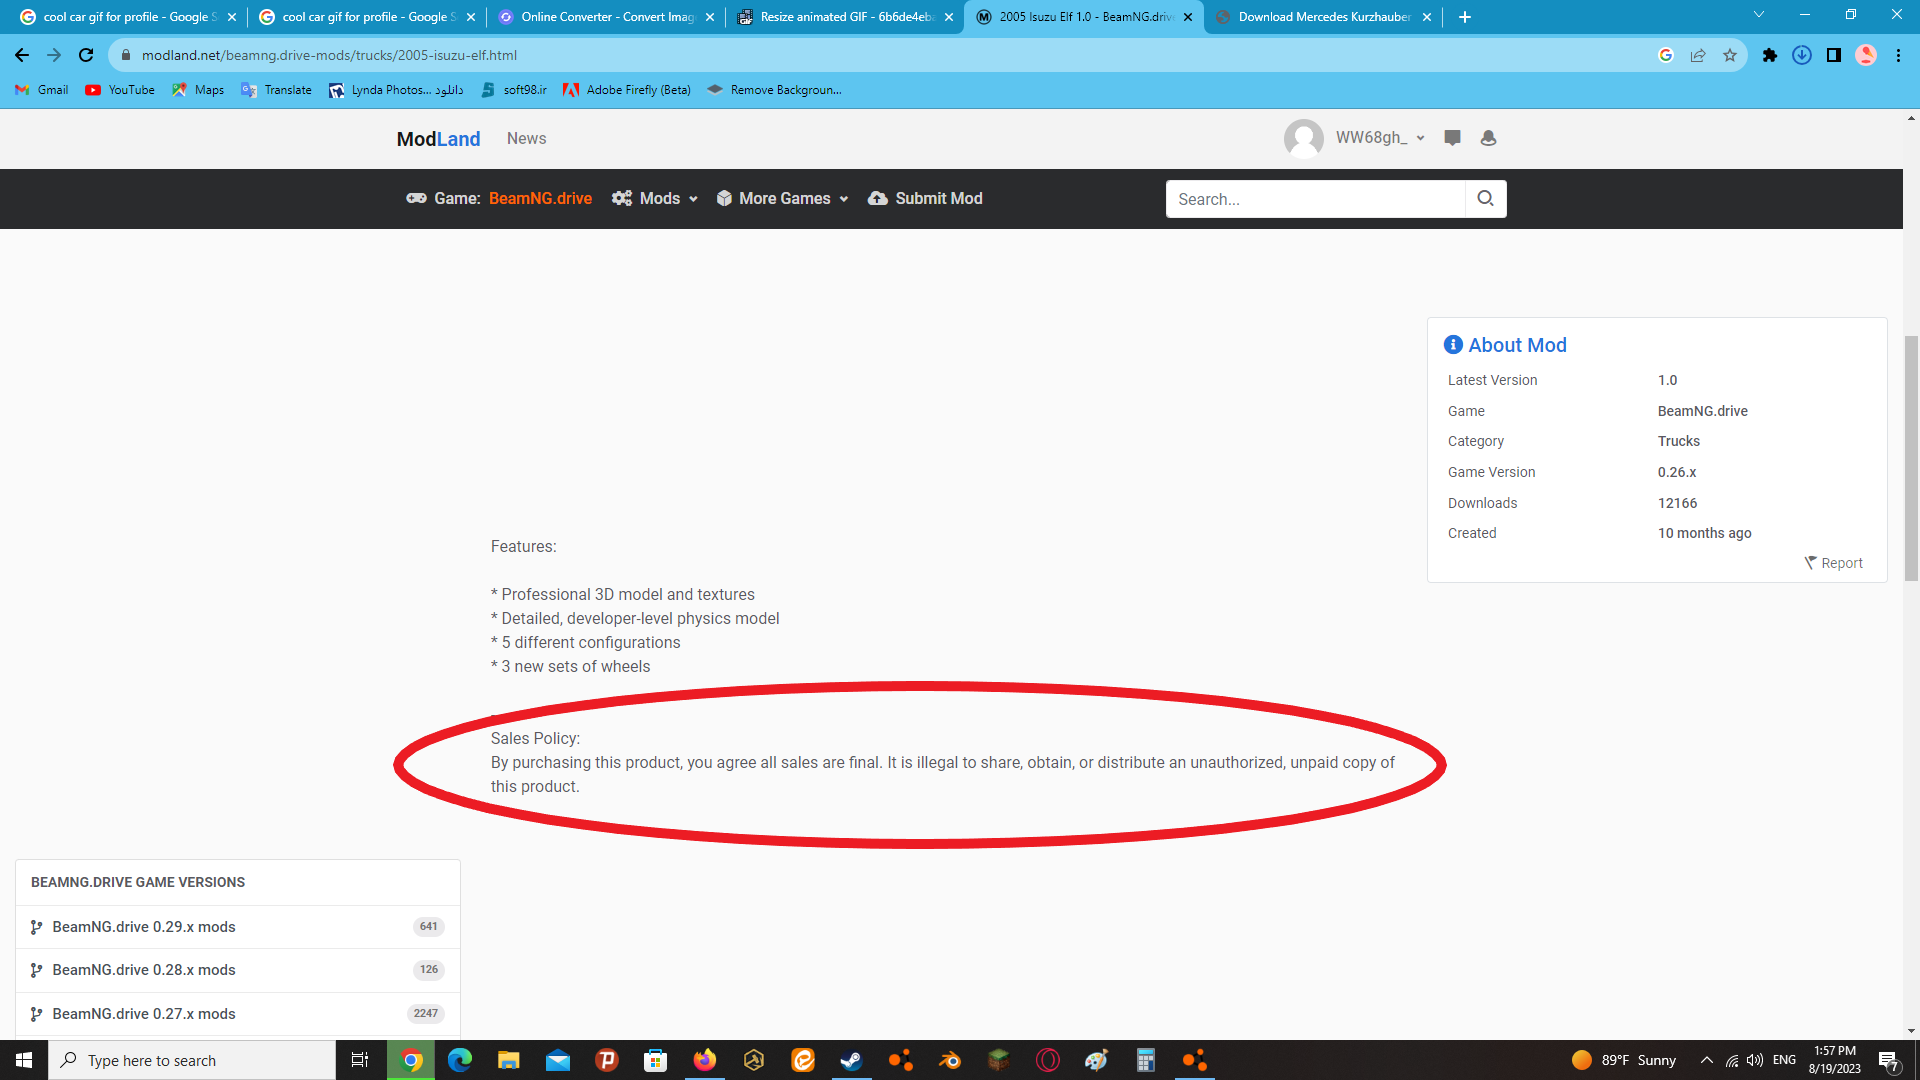Screen dimensions: 1920x1080
Task: Open Firefox from the taskbar
Action: (705, 1060)
